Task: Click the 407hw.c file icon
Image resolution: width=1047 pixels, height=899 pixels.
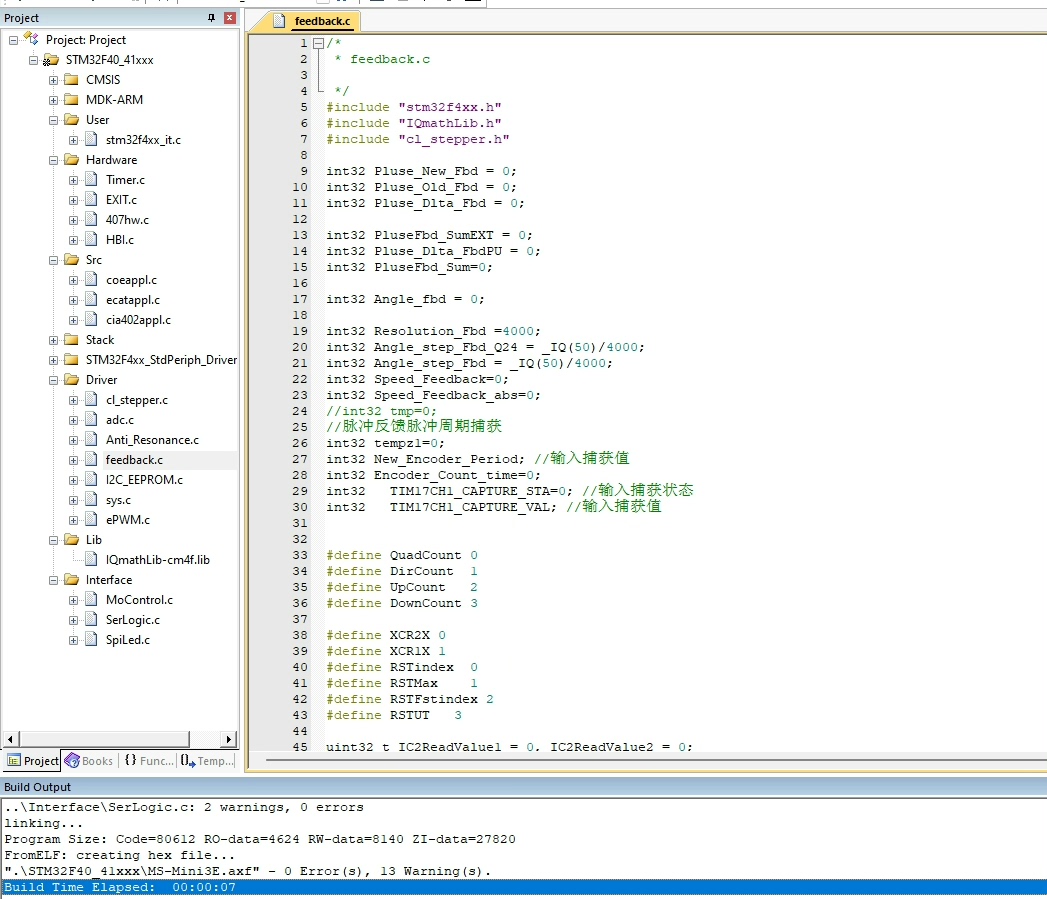Action: [91, 220]
